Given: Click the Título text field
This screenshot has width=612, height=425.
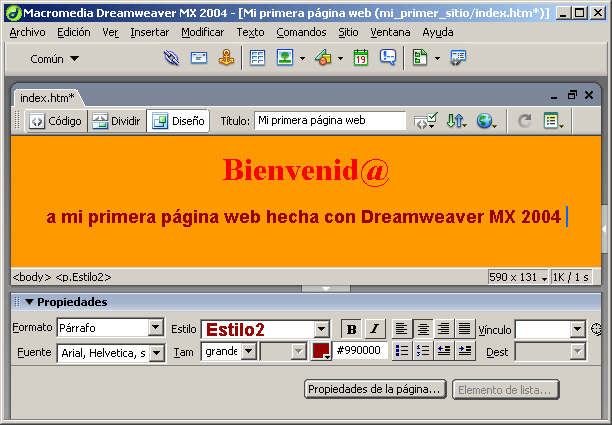Looking at the screenshot, I should click(329, 120).
